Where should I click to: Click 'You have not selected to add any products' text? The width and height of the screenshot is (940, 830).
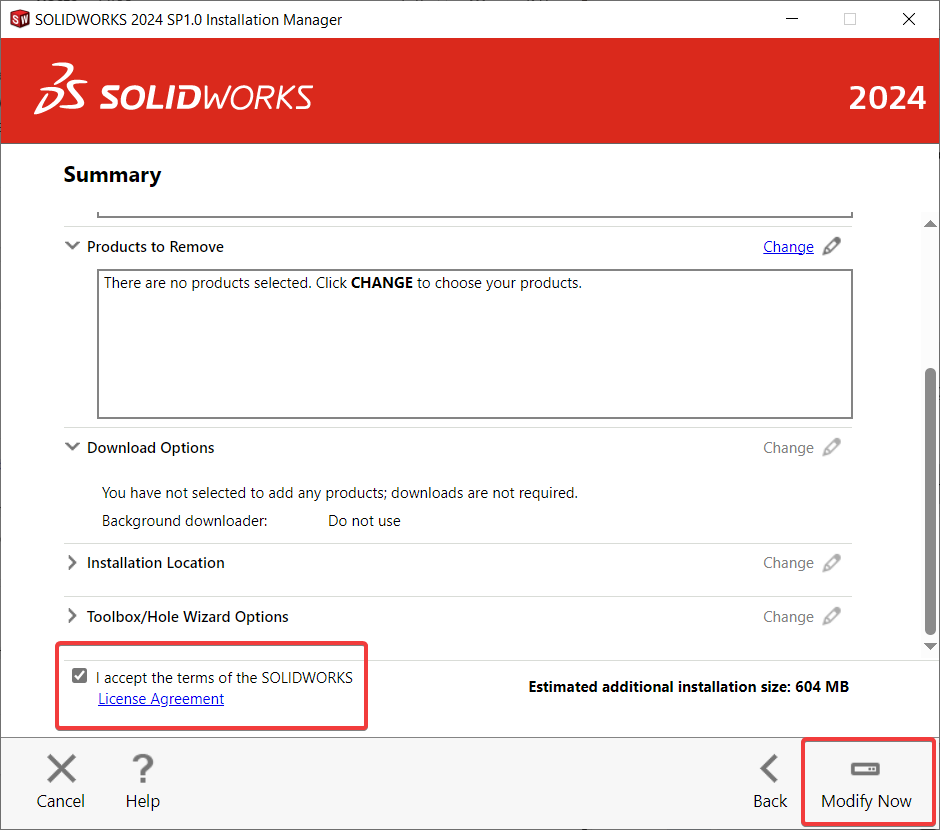340,493
